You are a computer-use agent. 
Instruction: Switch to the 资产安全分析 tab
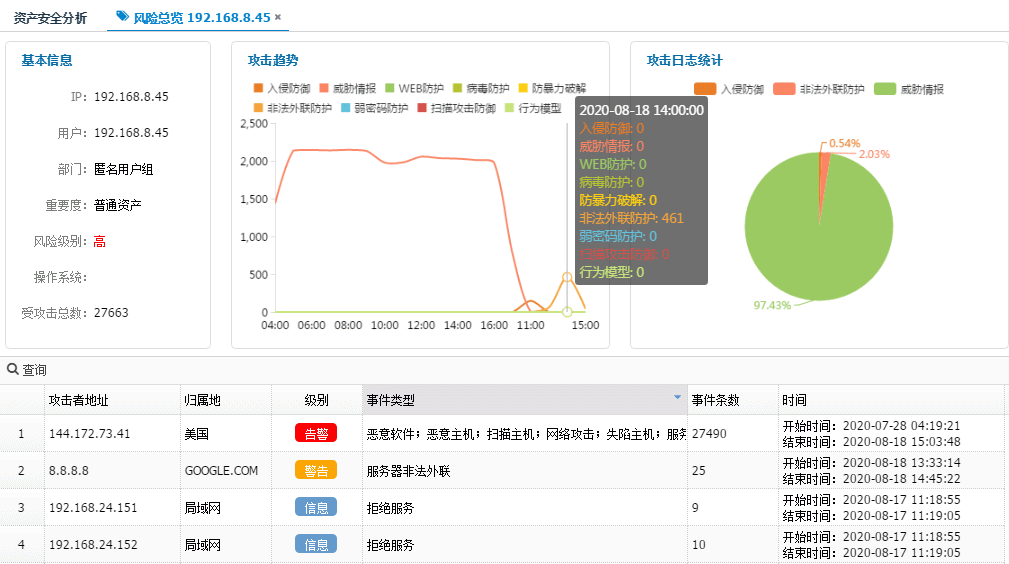51,18
